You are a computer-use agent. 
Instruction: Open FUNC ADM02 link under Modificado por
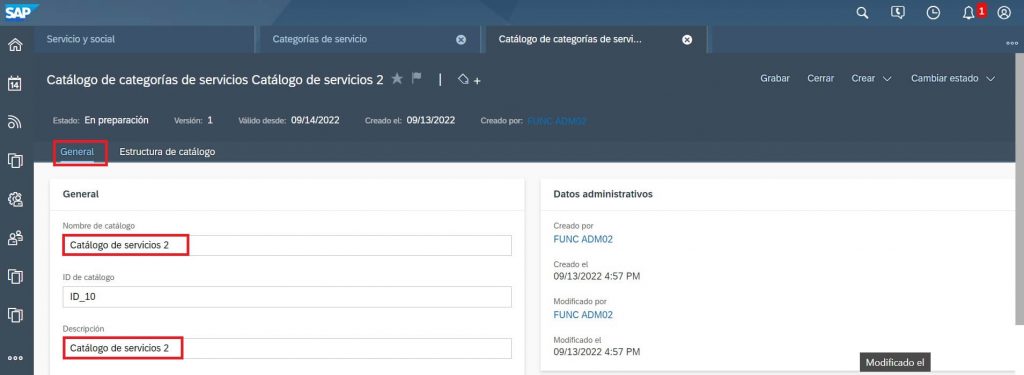[583, 315]
